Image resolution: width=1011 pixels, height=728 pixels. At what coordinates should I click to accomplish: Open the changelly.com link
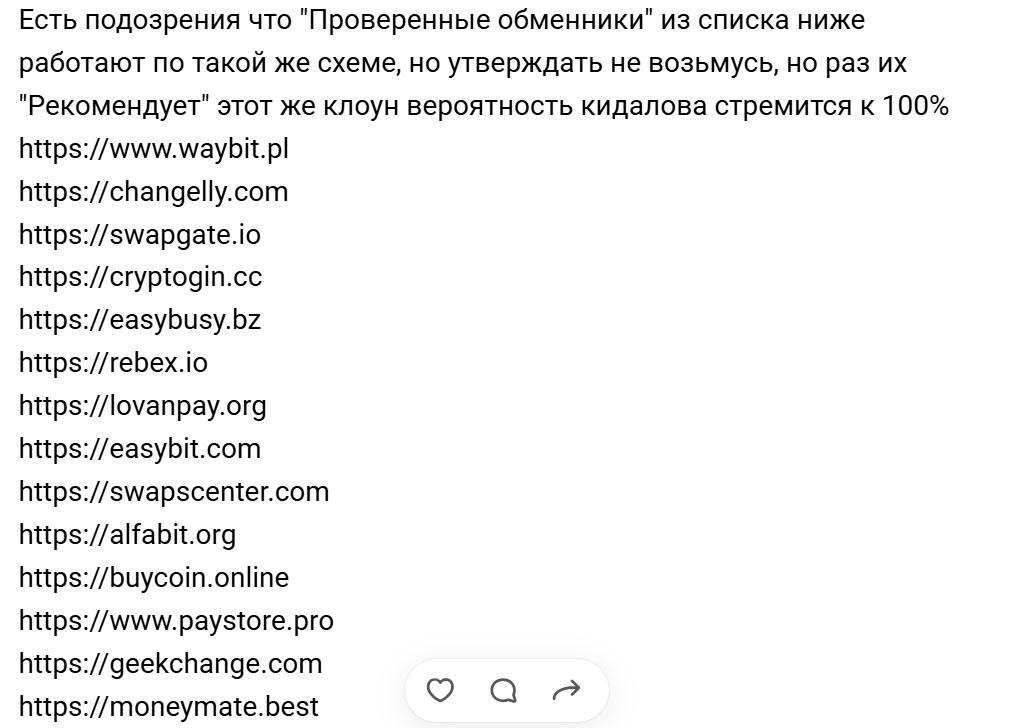tap(153, 192)
